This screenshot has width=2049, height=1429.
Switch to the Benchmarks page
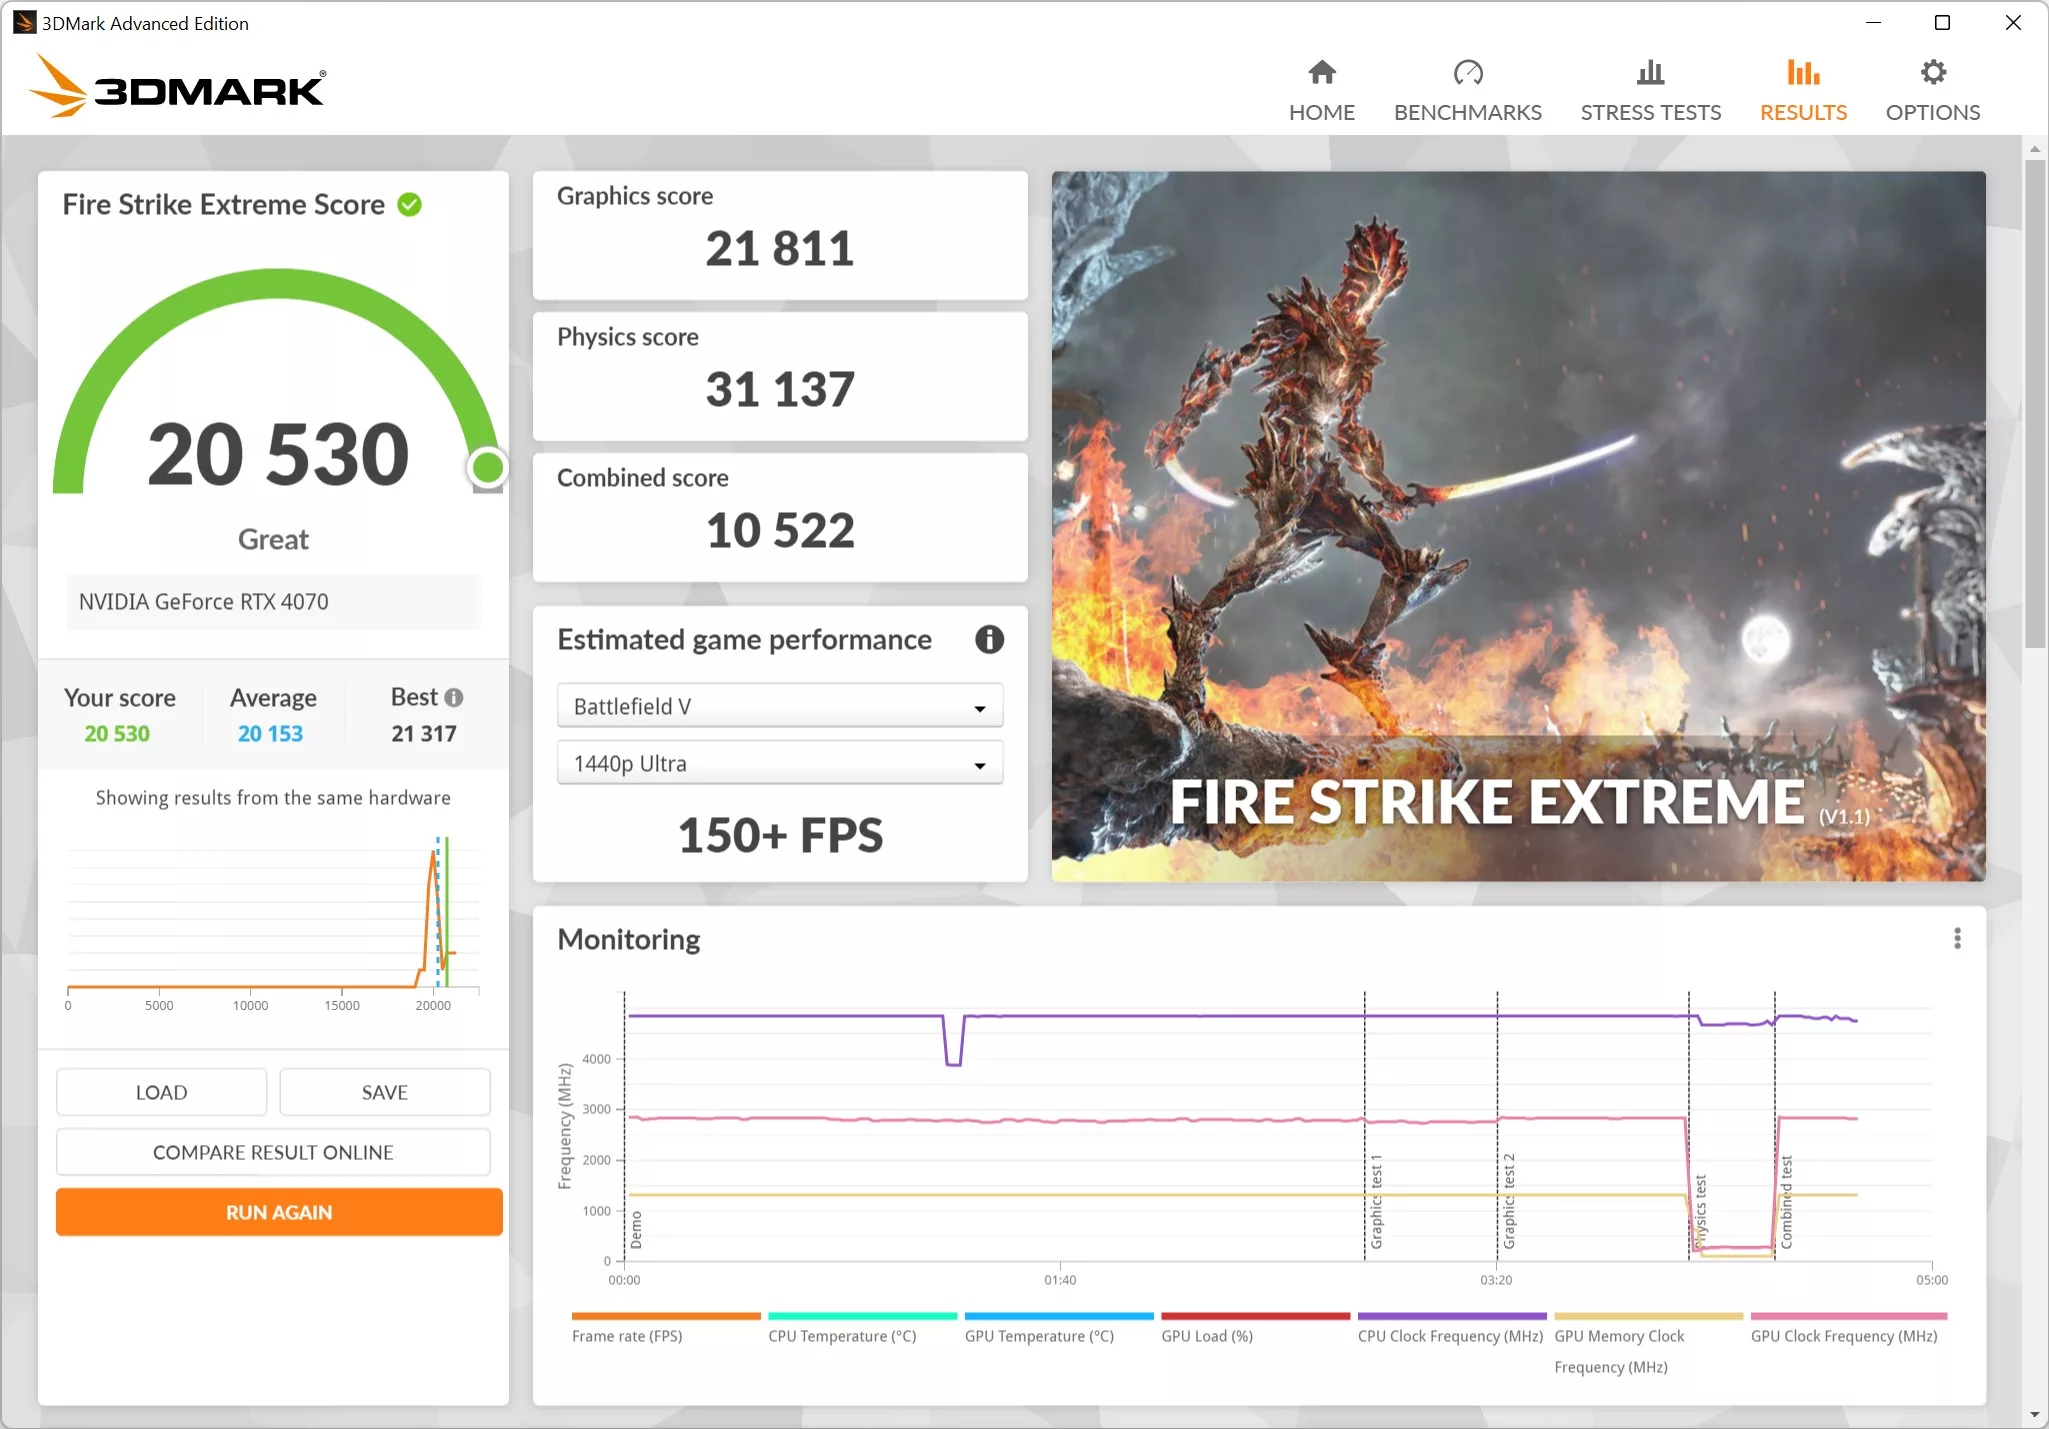[x=1467, y=88]
